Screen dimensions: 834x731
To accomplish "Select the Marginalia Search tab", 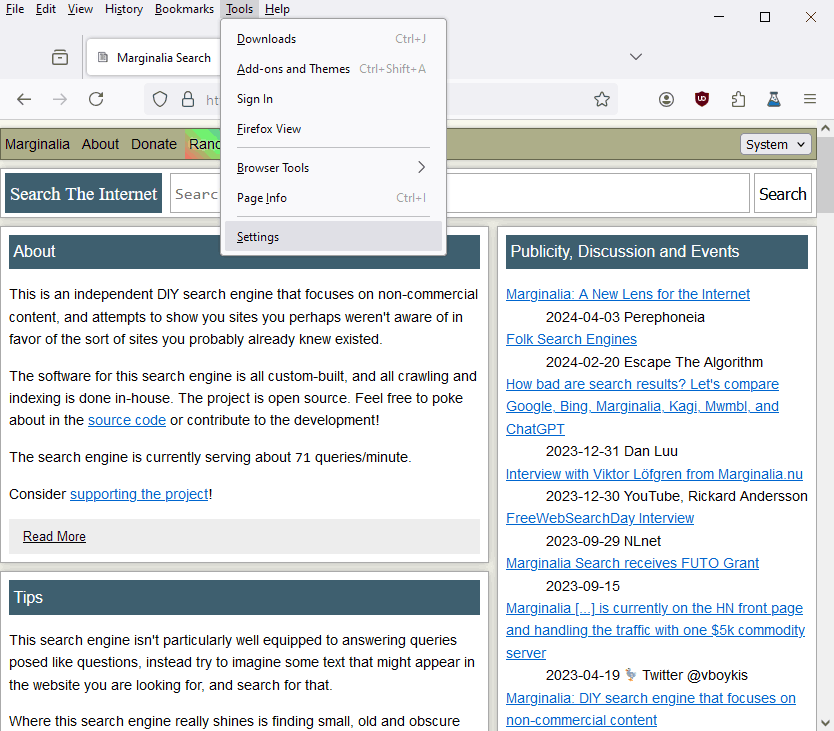I will 154,57.
